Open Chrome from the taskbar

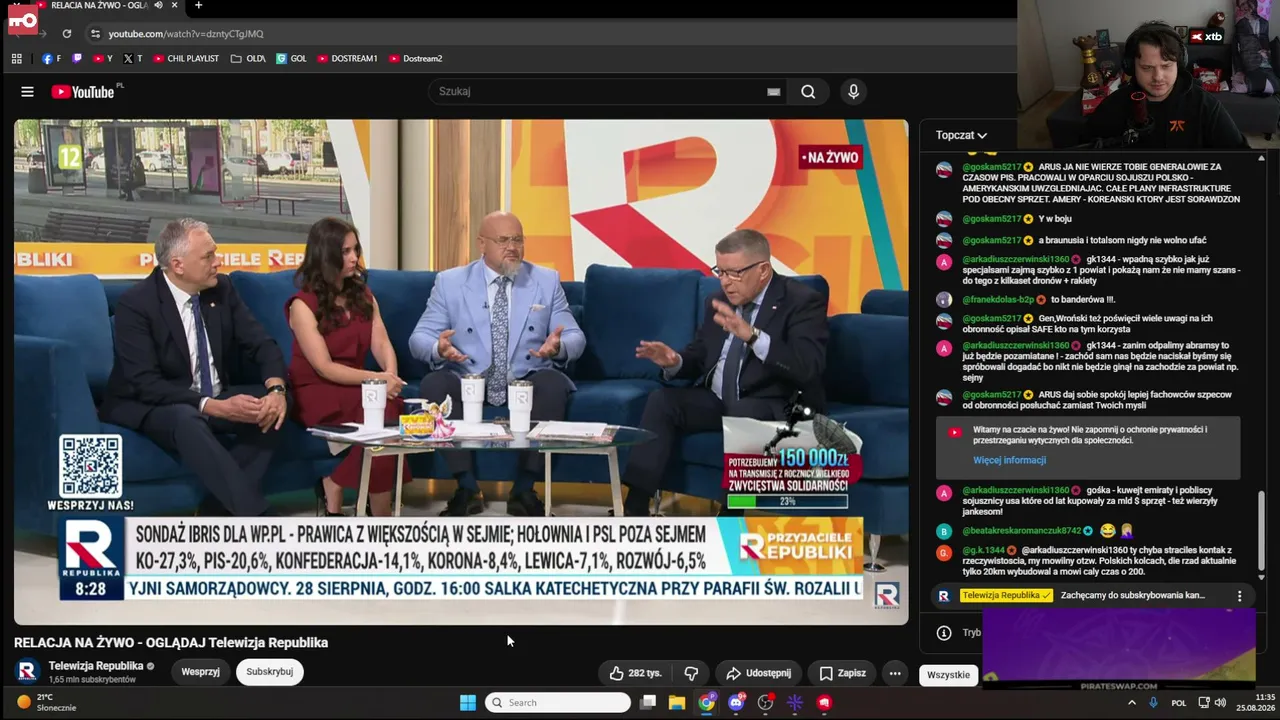coord(707,703)
